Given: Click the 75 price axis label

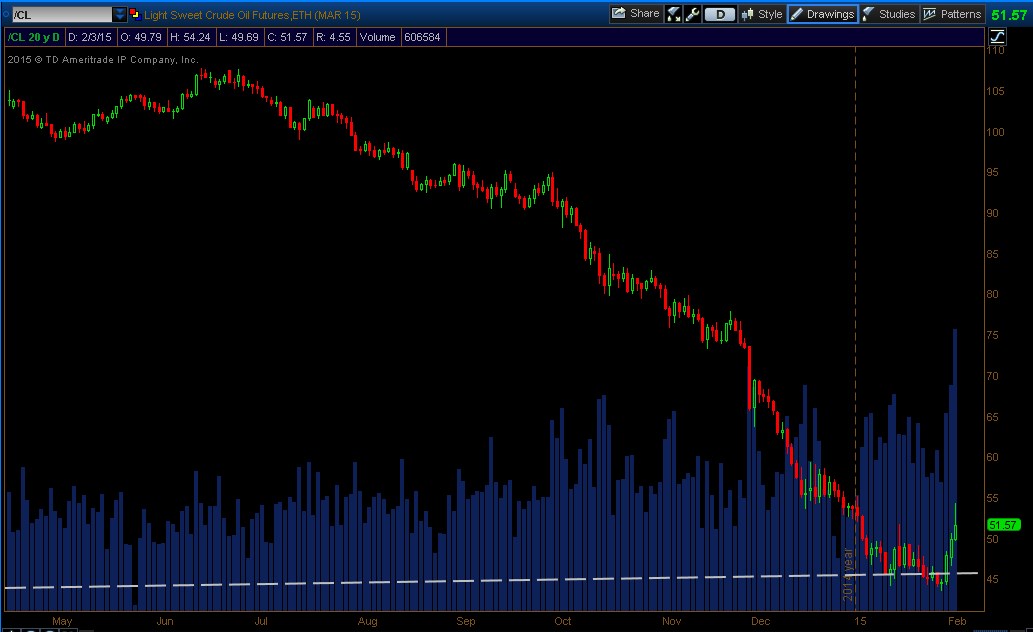Looking at the screenshot, I should [992, 335].
